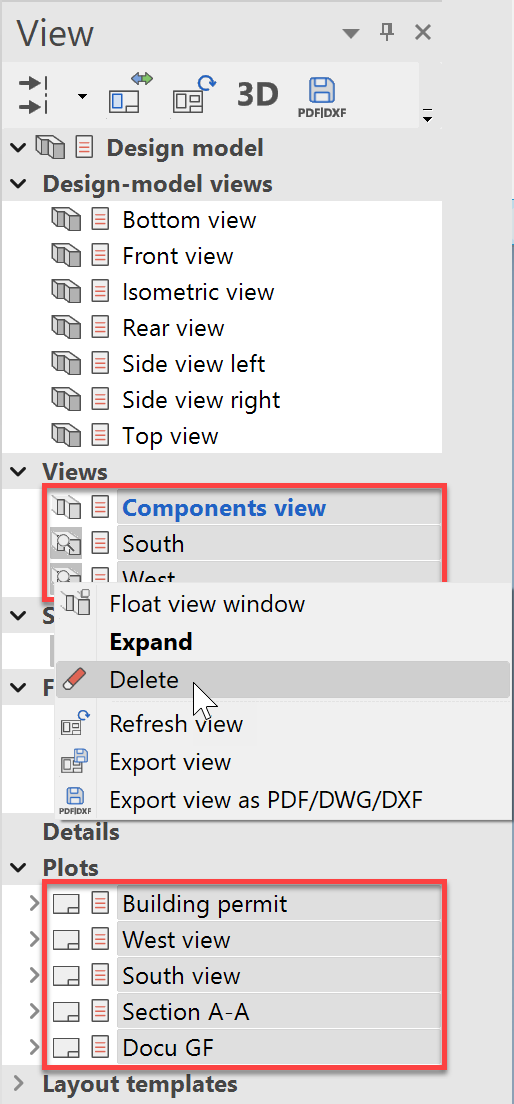
Task: Click the magnifier view icon beside South
Action: click(x=66, y=544)
